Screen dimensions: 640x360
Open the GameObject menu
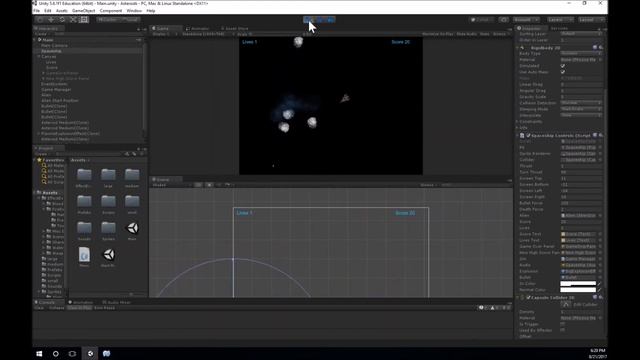83,11
